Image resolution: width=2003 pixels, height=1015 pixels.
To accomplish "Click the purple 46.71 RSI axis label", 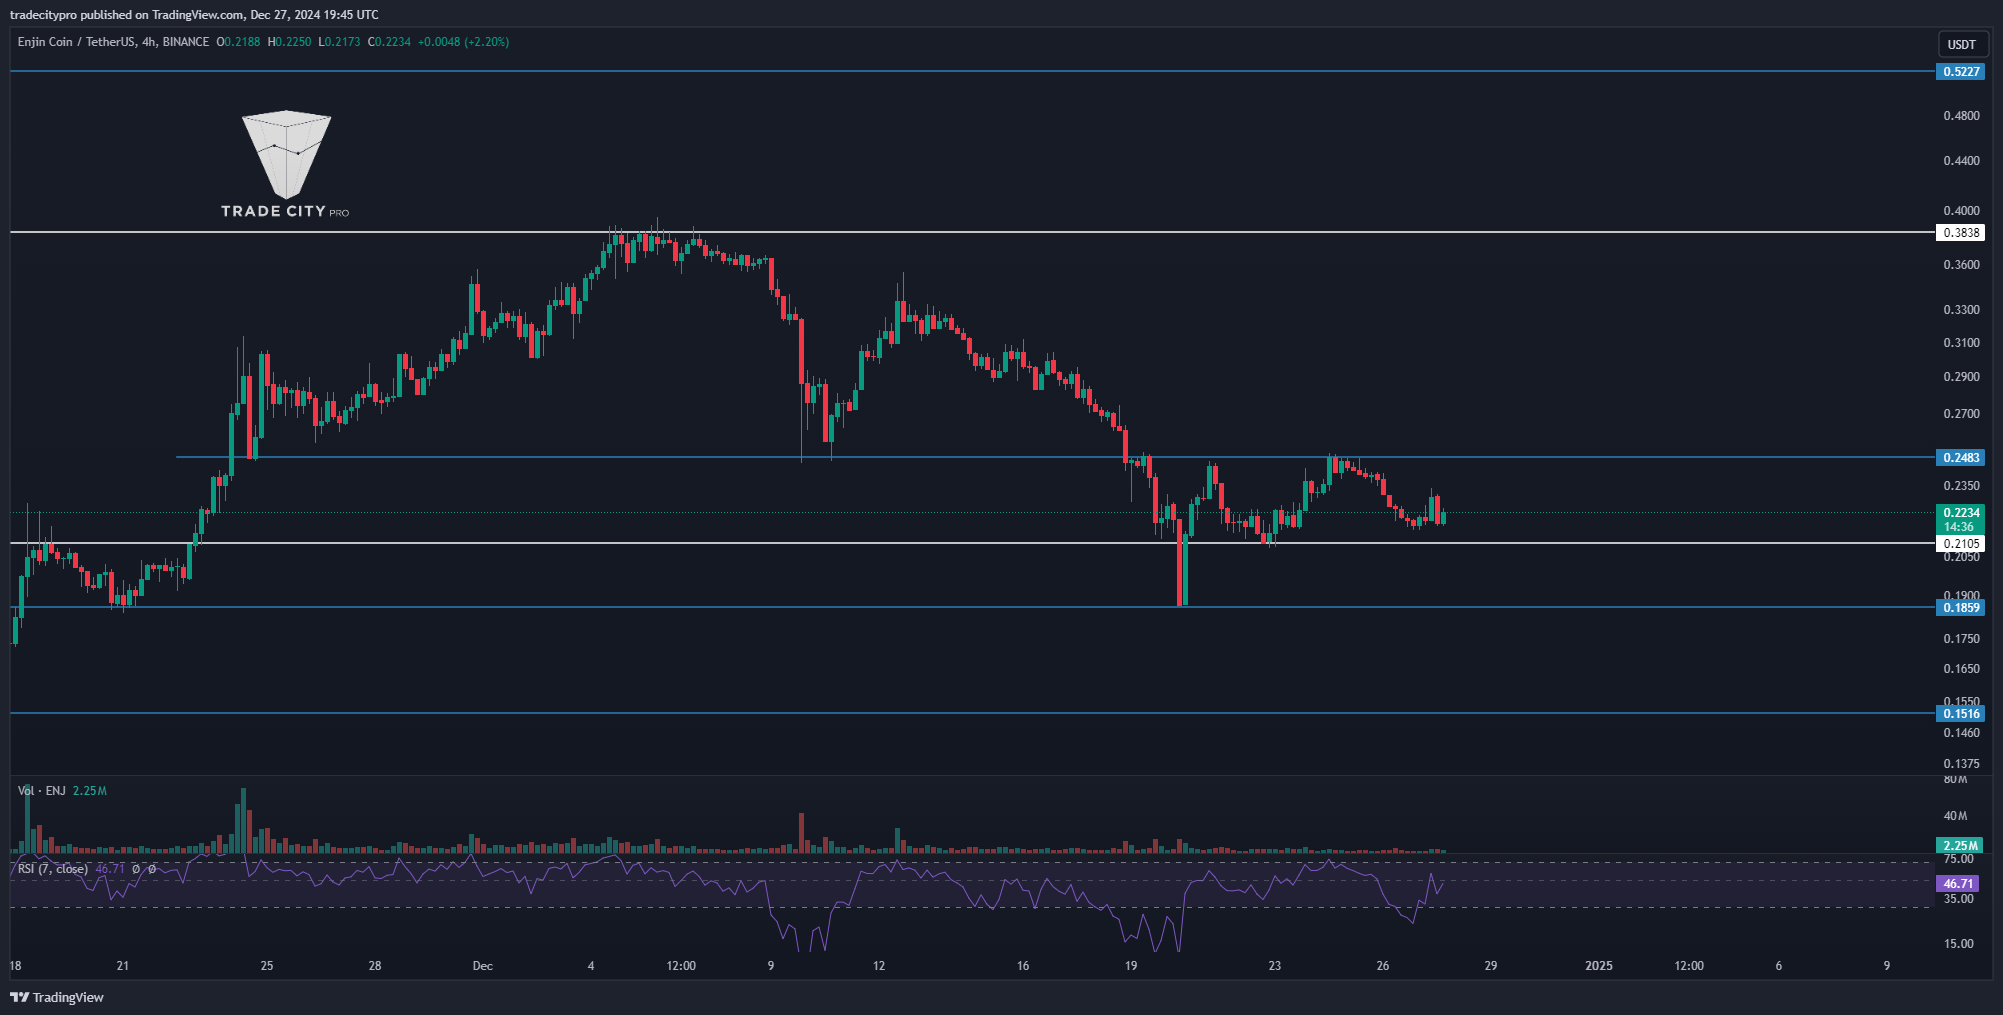I will pos(1958,884).
